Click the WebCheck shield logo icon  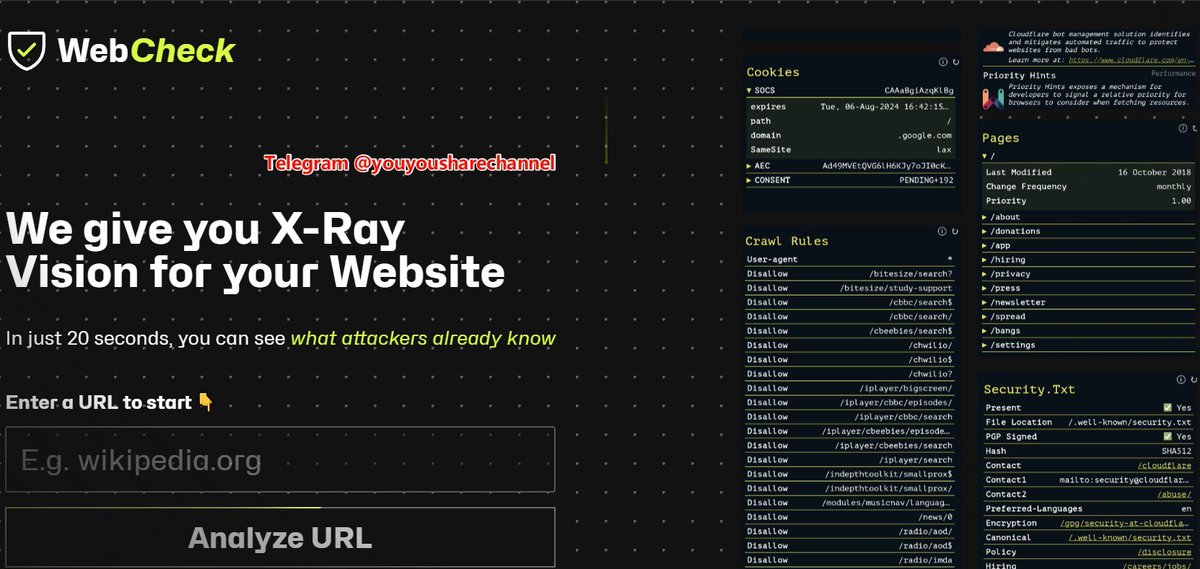point(27,49)
